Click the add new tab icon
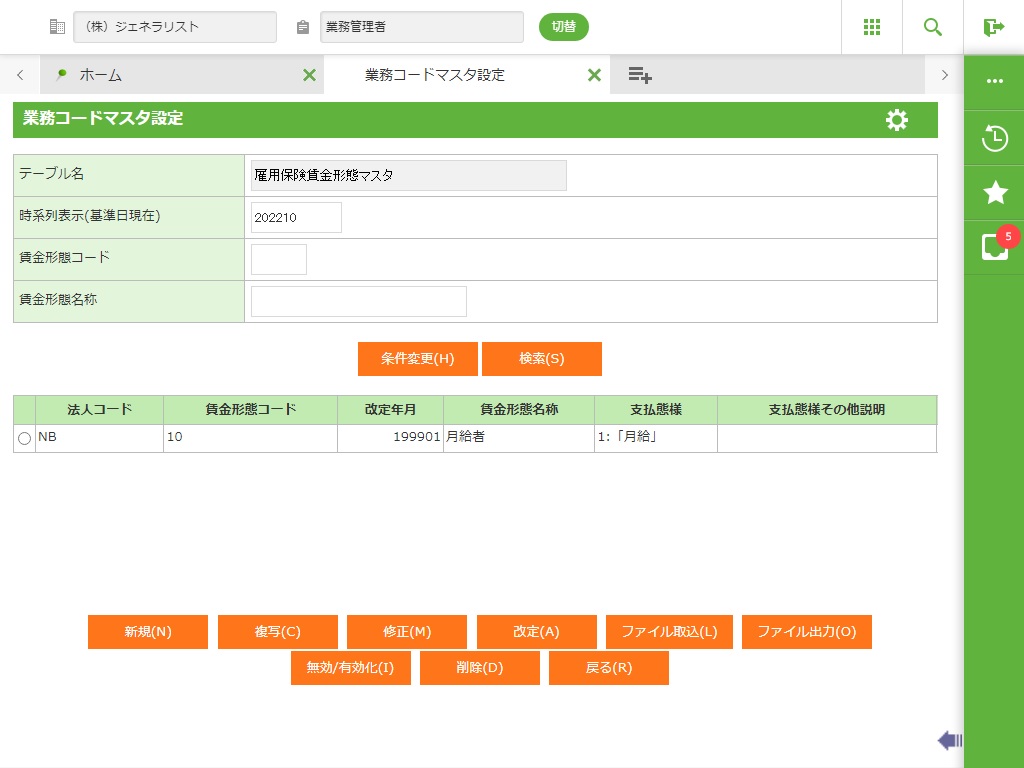Viewport: 1024px width, 768px height. [640, 75]
